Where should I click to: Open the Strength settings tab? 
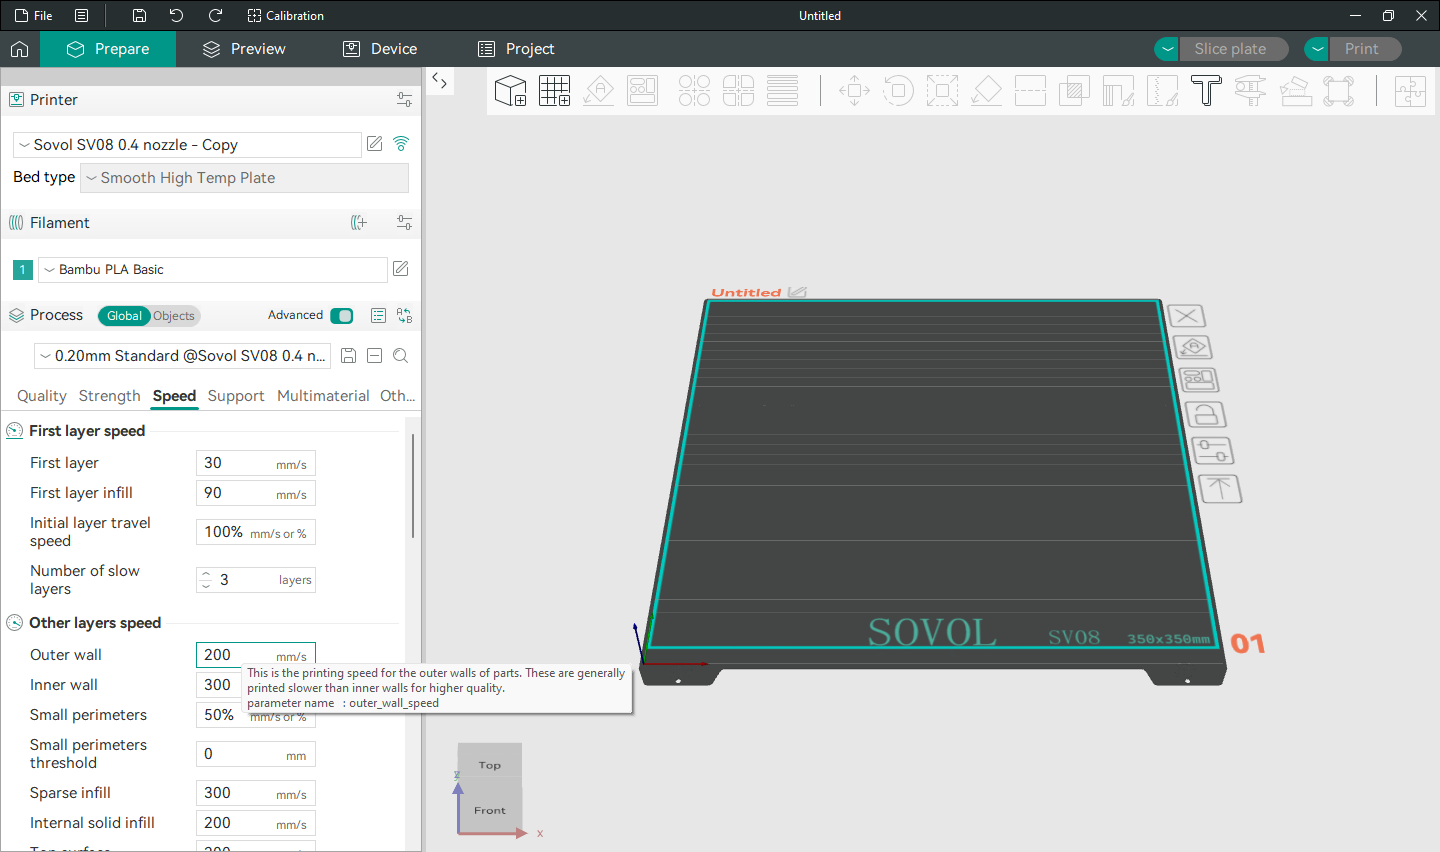coord(109,396)
